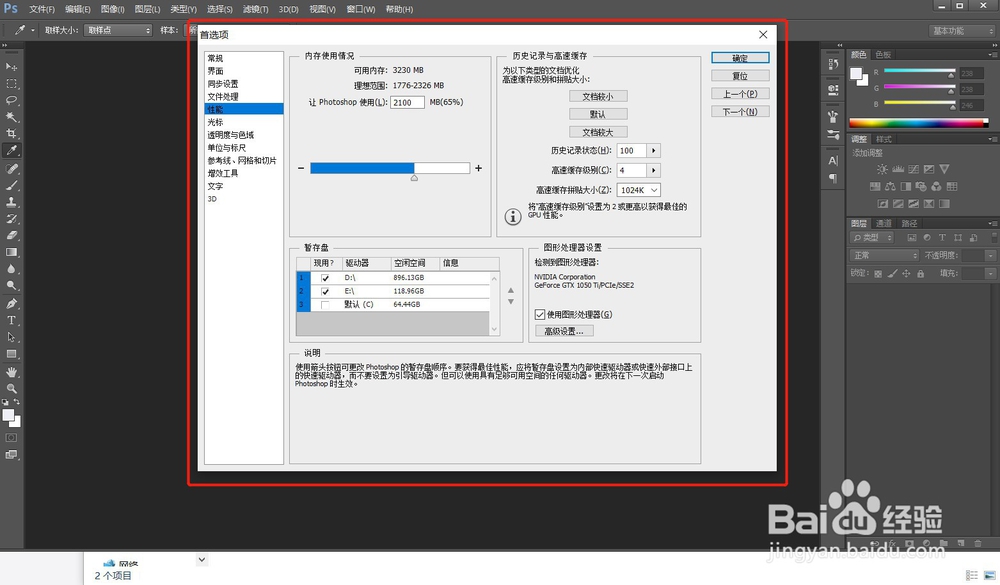The height and width of the screenshot is (585, 1000).
Task: Select the Zoom tool
Action: [x=11, y=388]
